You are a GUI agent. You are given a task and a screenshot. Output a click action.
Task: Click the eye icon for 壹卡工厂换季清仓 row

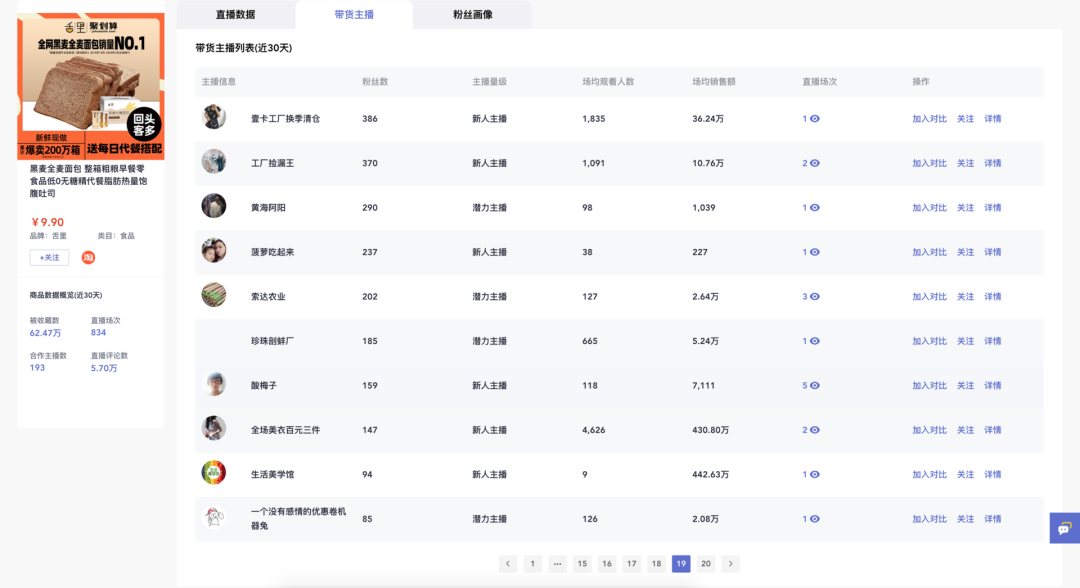click(x=815, y=118)
